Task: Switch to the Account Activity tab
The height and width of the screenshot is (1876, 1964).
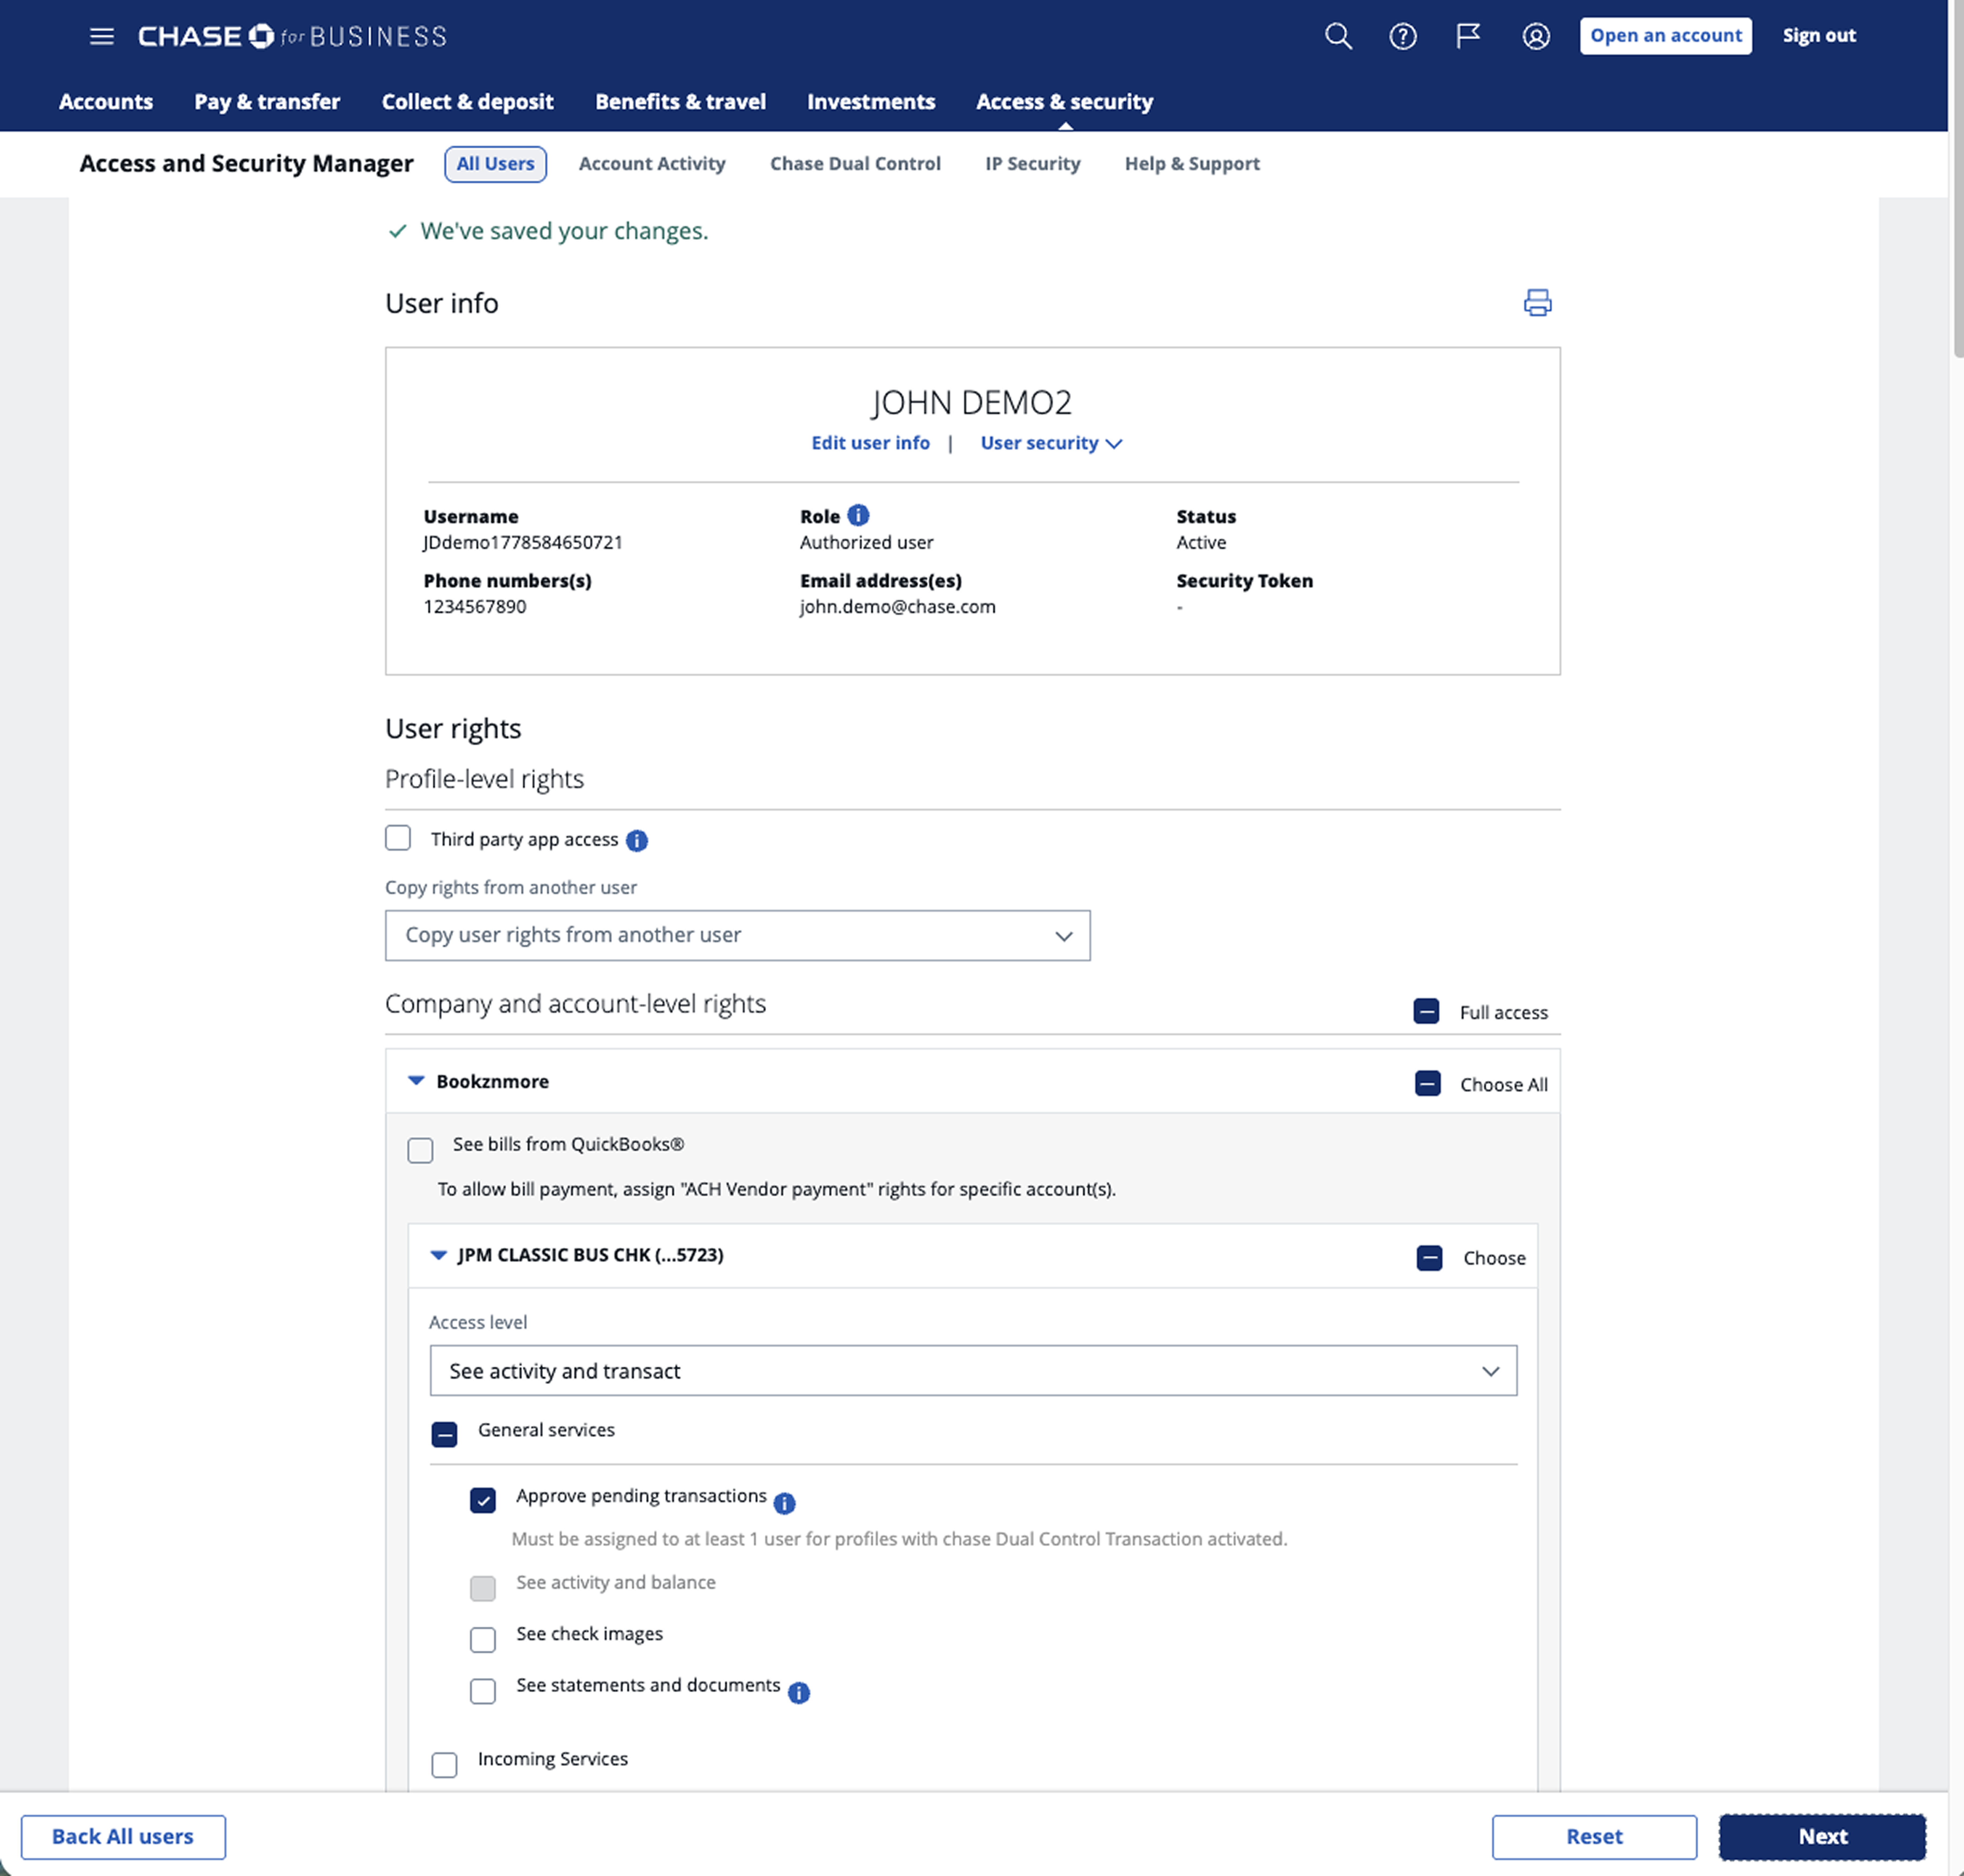Action: (652, 164)
